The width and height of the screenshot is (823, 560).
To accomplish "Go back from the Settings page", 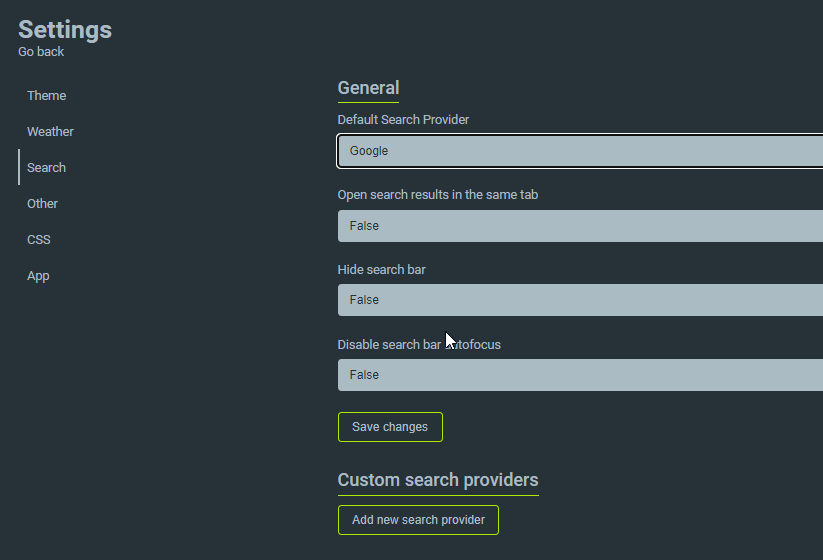I will (41, 52).
